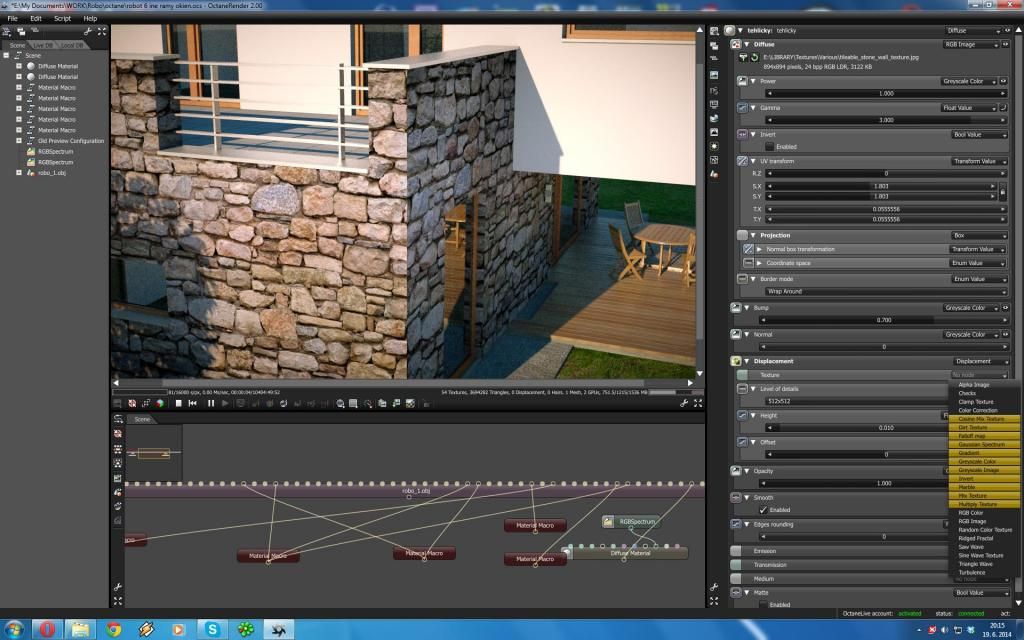The height and width of the screenshot is (640, 1024).
Task: Stop the render with the stop button
Action: click(x=178, y=404)
